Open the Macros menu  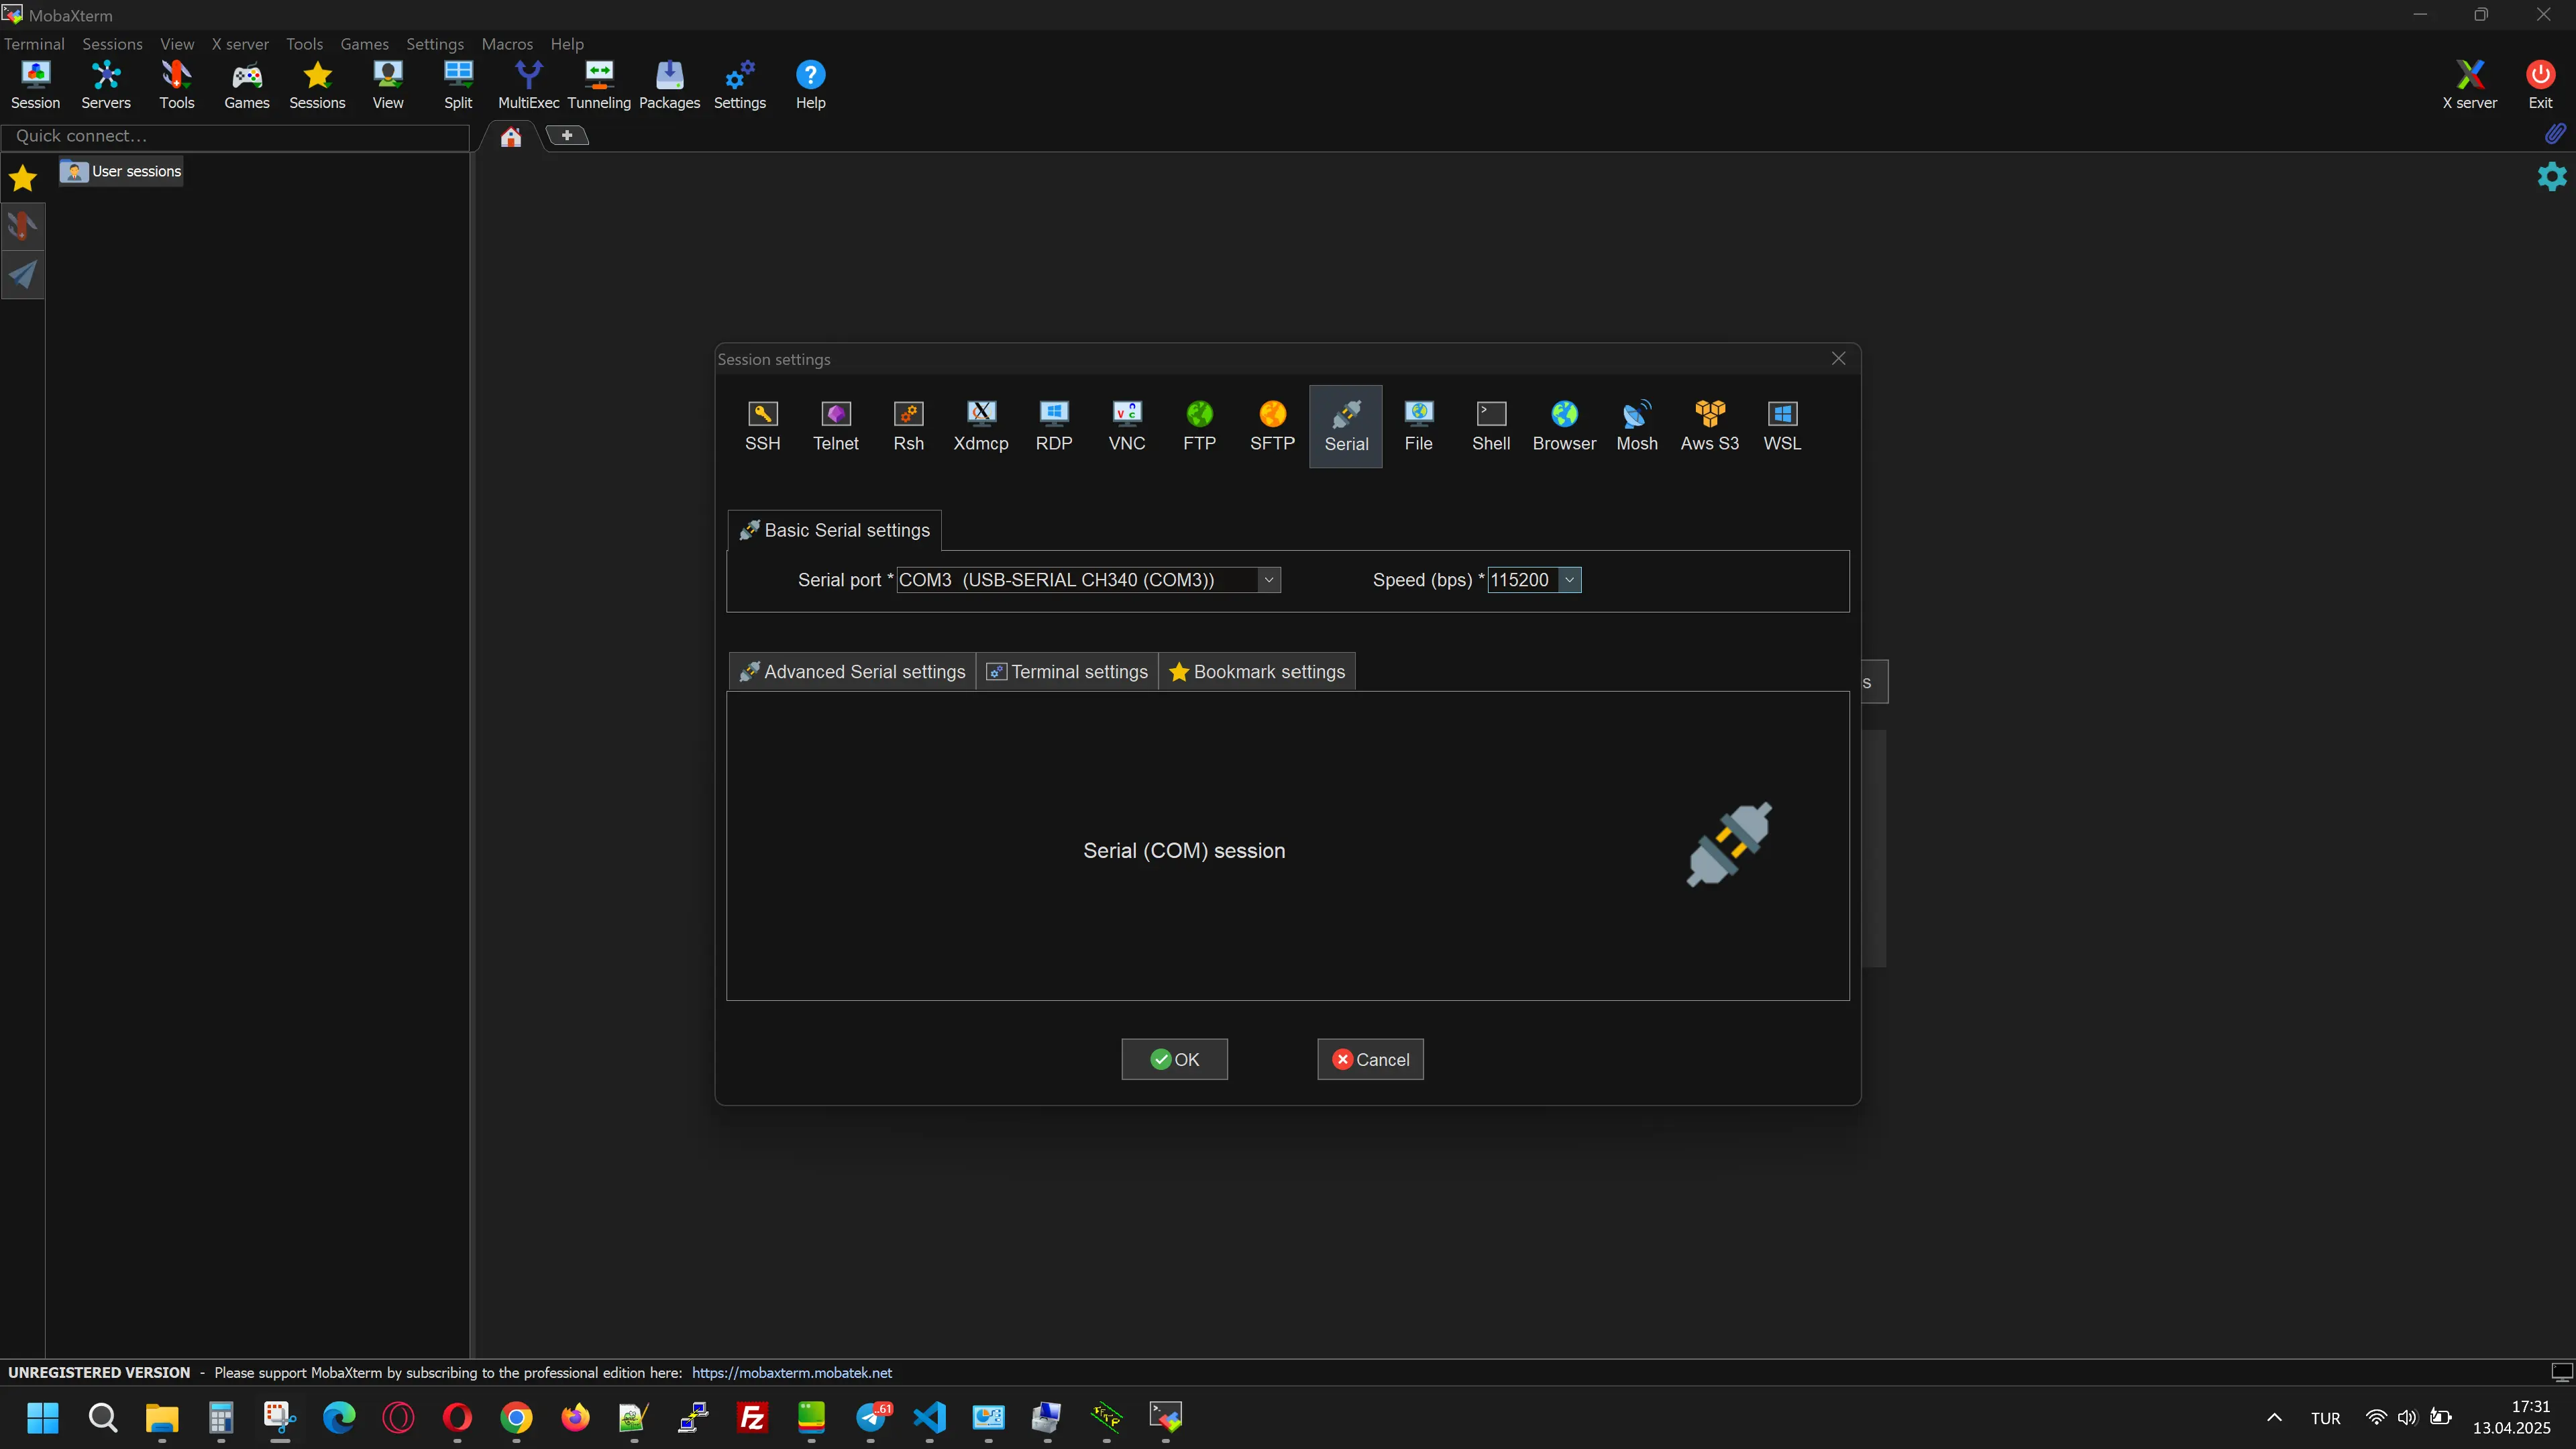click(x=507, y=44)
